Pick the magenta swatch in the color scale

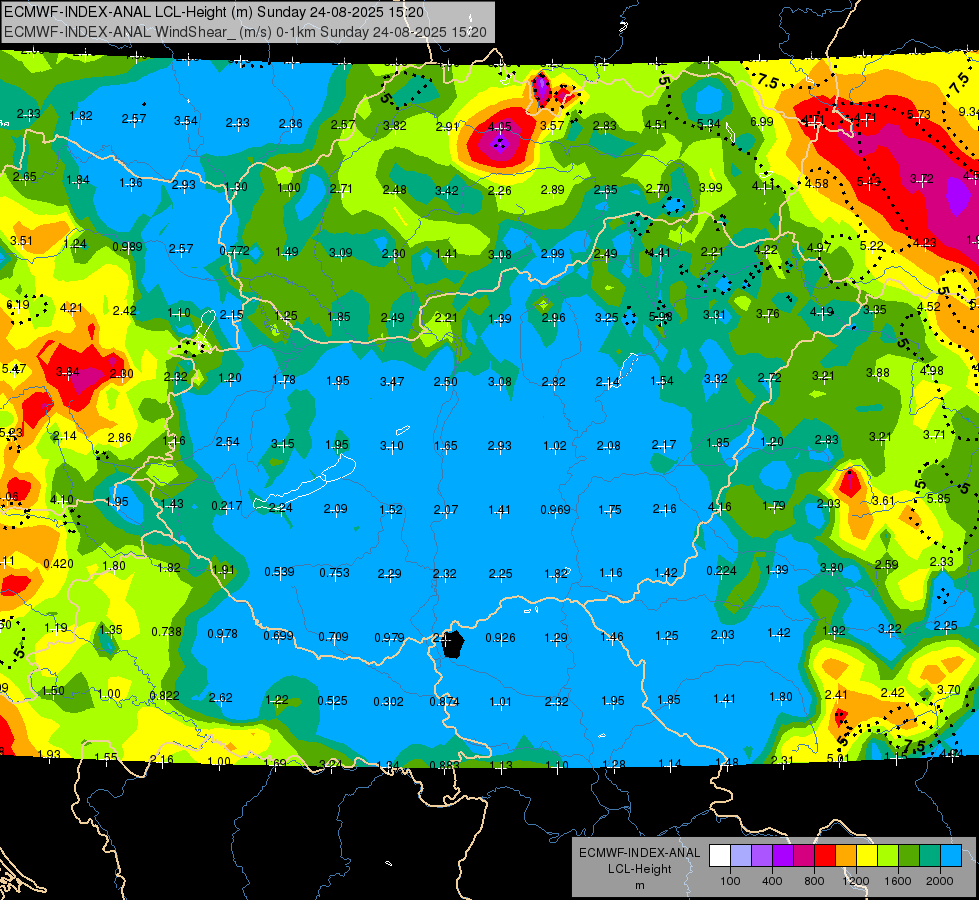click(804, 855)
